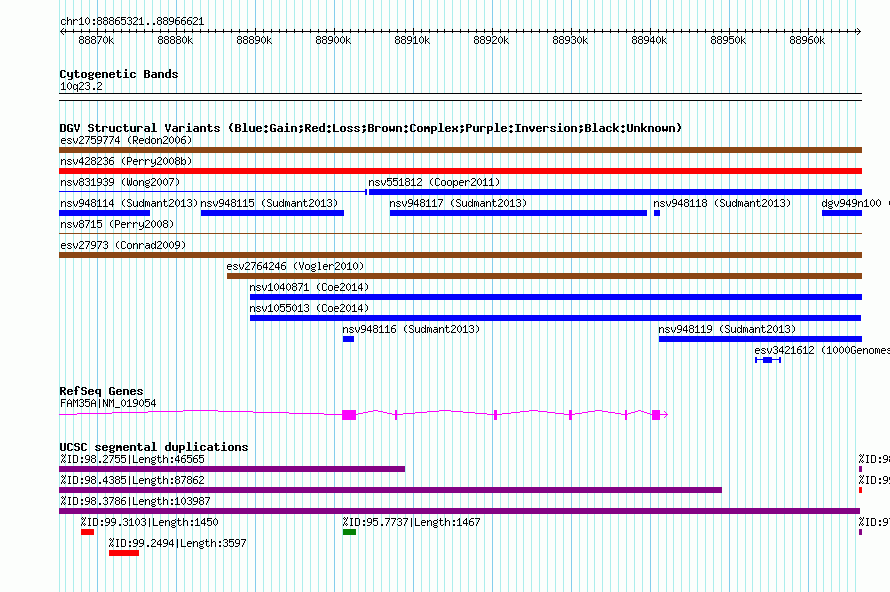Click the 88870k ruler tick label
890x592 pixels.
click(96, 40)
